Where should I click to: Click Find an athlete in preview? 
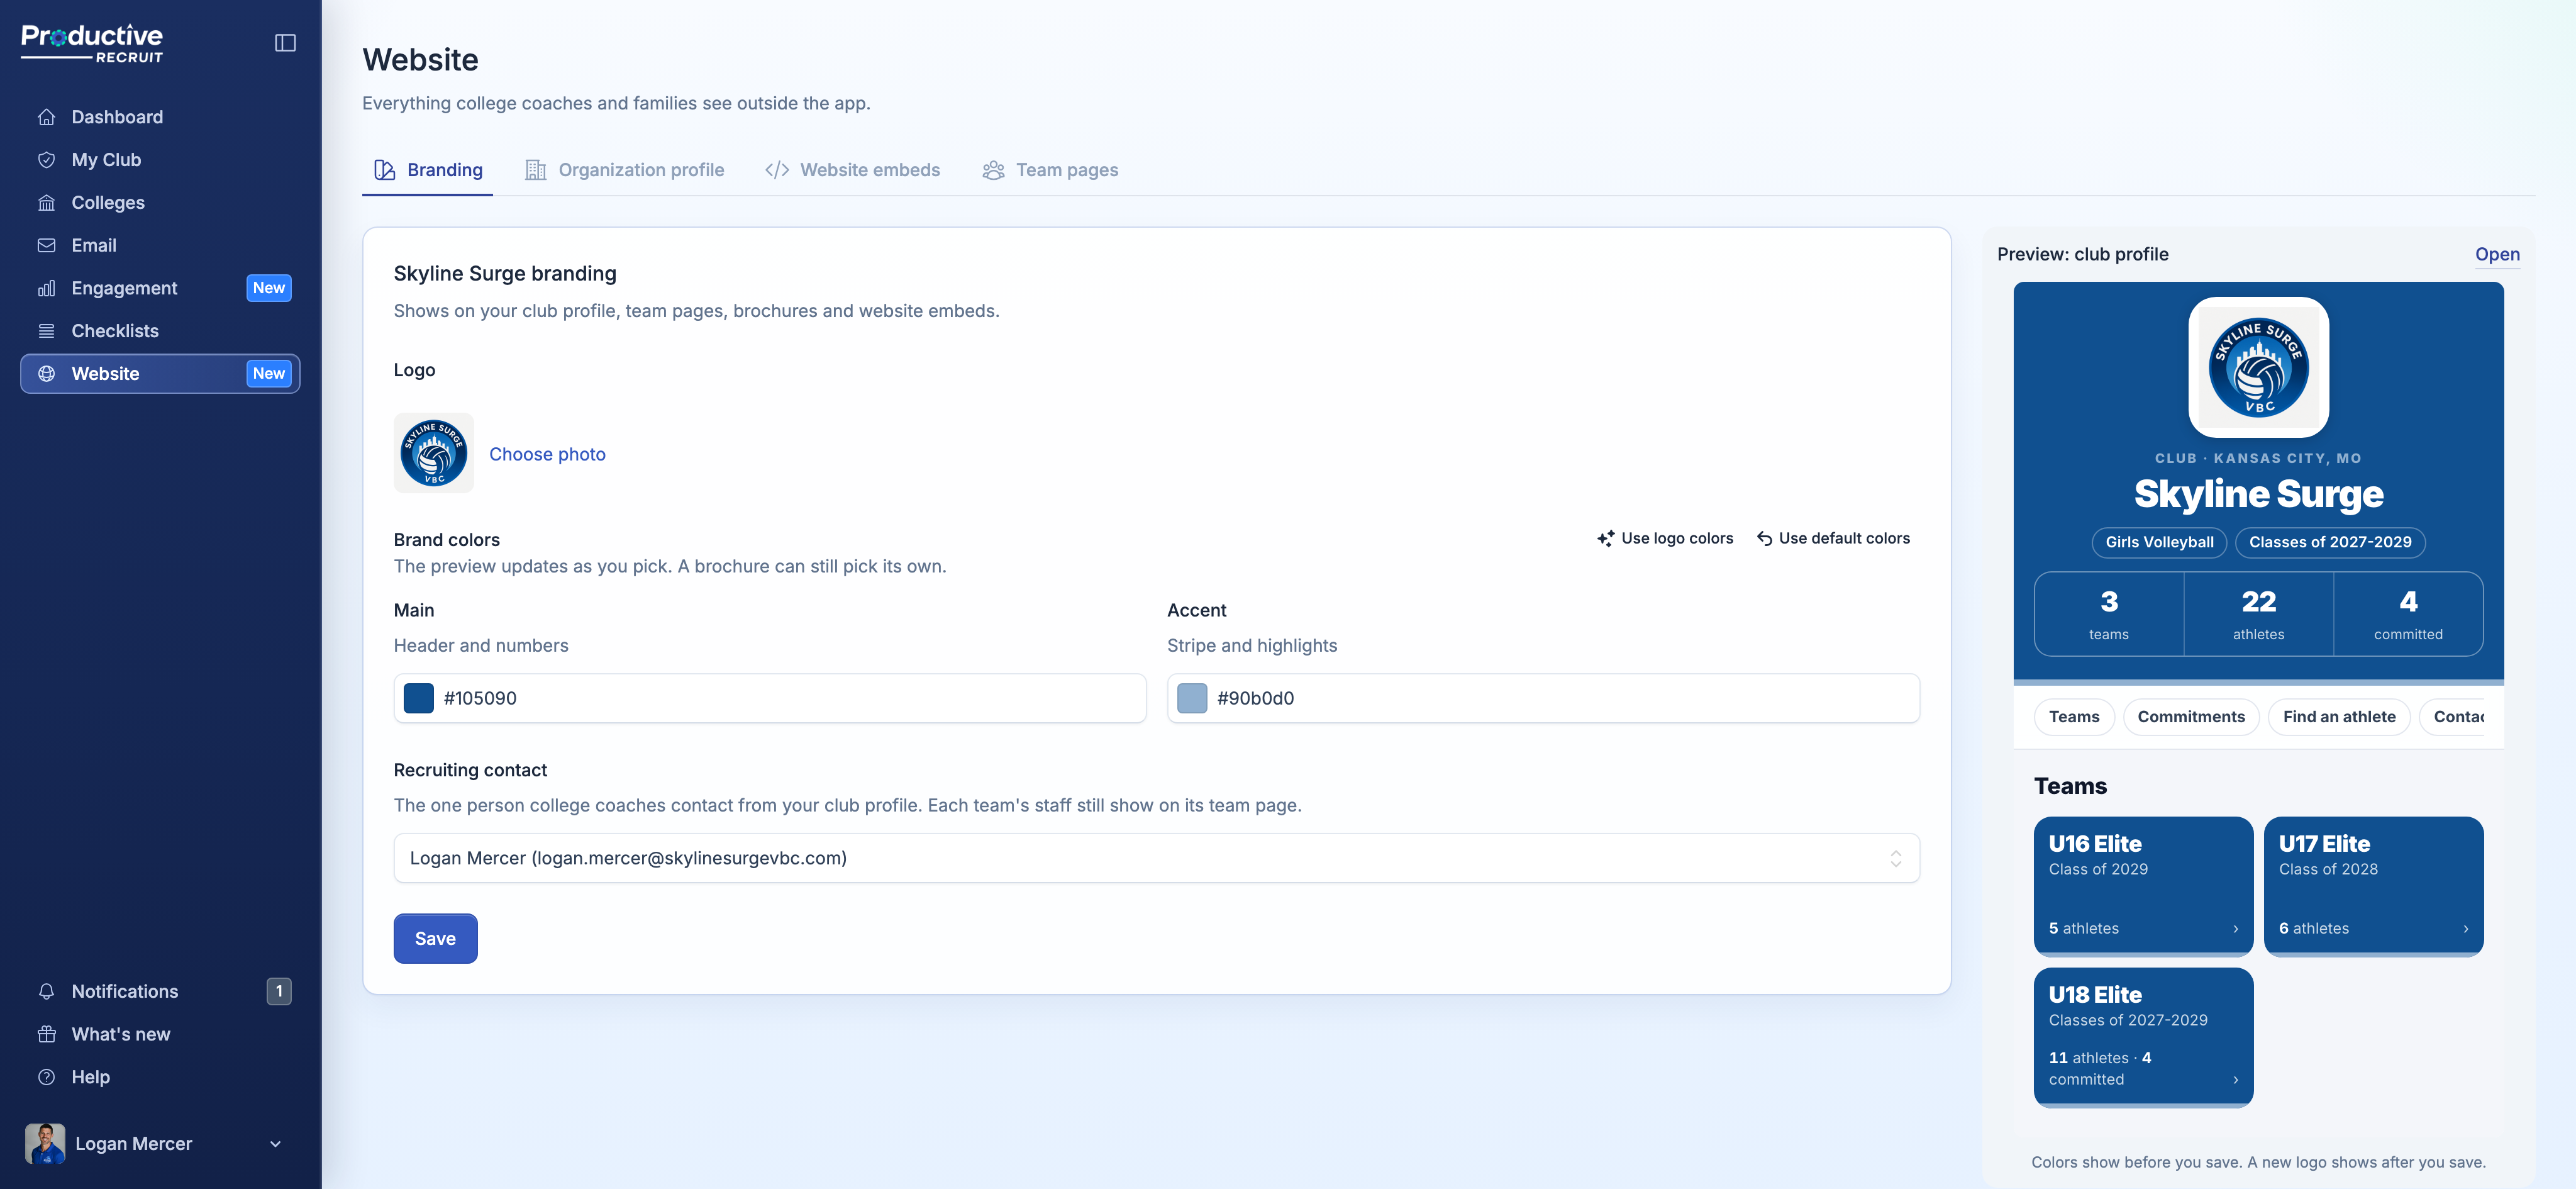coord(2339,717)
